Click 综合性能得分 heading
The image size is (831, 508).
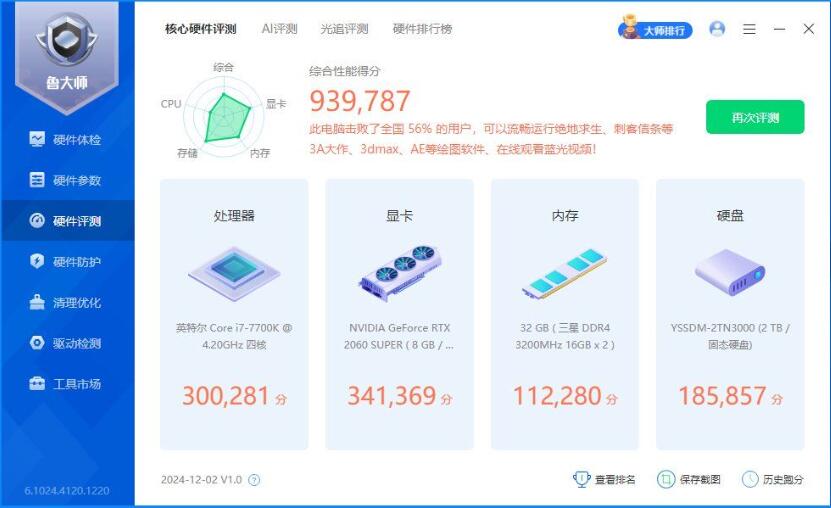click(344, 71)
